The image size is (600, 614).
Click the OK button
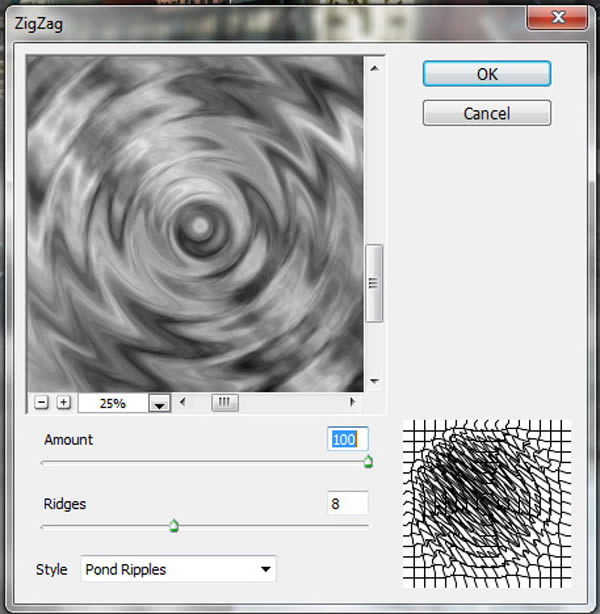pos(487,74)
